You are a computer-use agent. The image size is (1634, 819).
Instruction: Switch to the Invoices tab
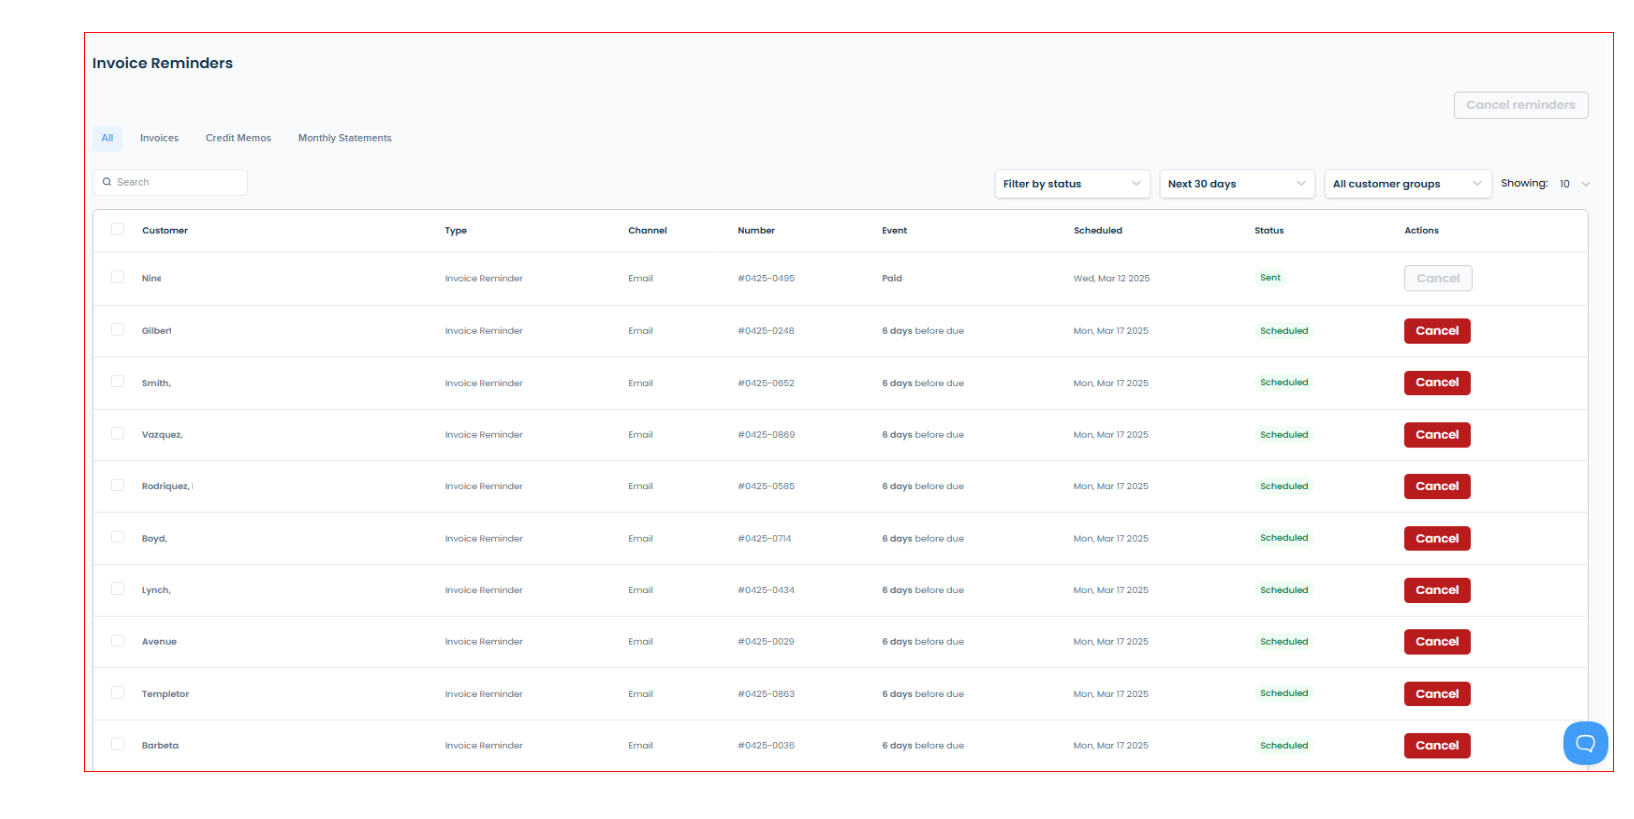point(159,138)
